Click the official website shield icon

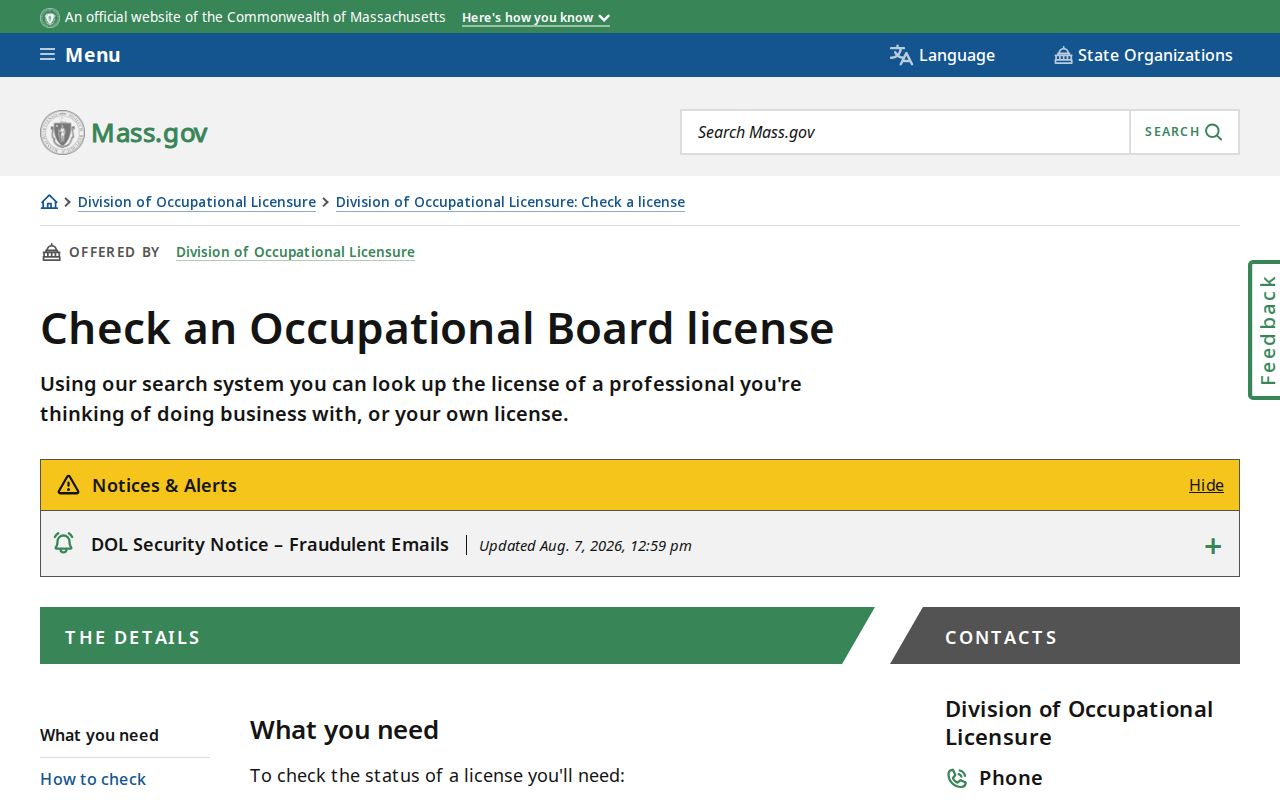point(50,17)
